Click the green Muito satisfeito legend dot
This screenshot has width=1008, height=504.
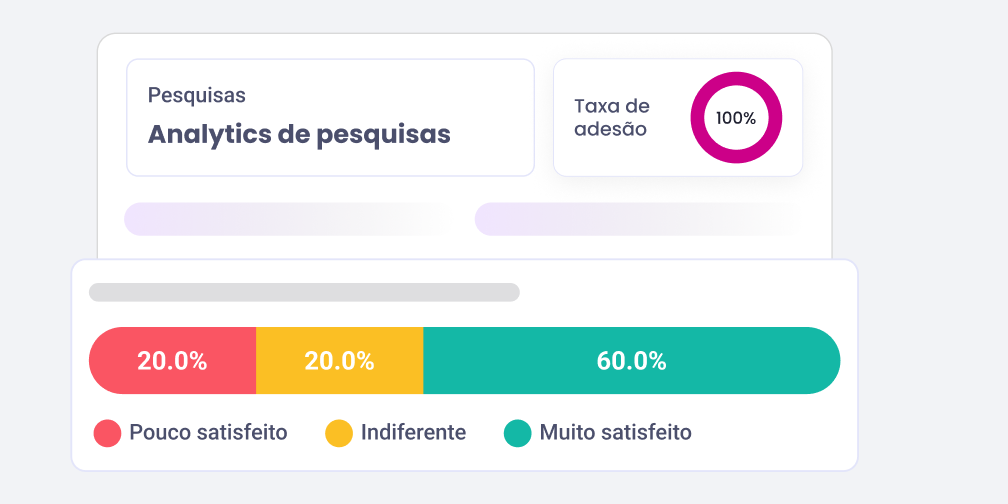pyautogui.click(x=517, y=433)
